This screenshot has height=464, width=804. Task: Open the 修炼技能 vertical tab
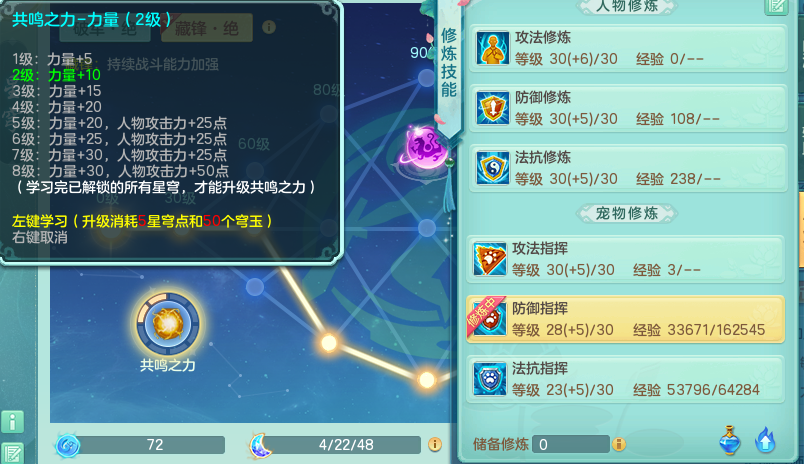point(449,64)
